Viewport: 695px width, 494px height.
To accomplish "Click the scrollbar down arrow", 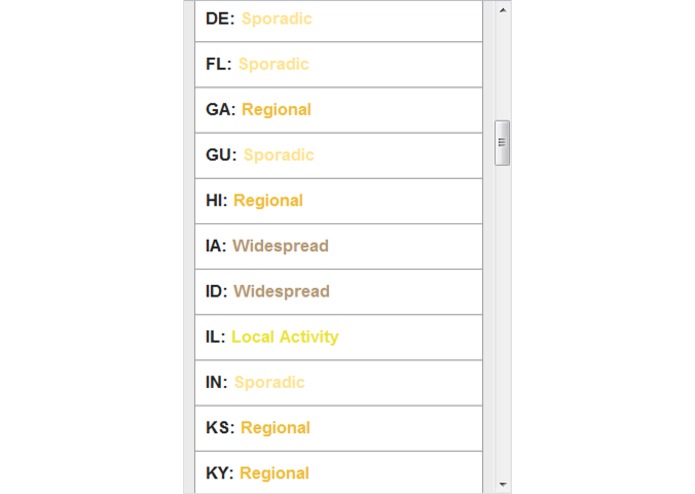I will (502, 484).
